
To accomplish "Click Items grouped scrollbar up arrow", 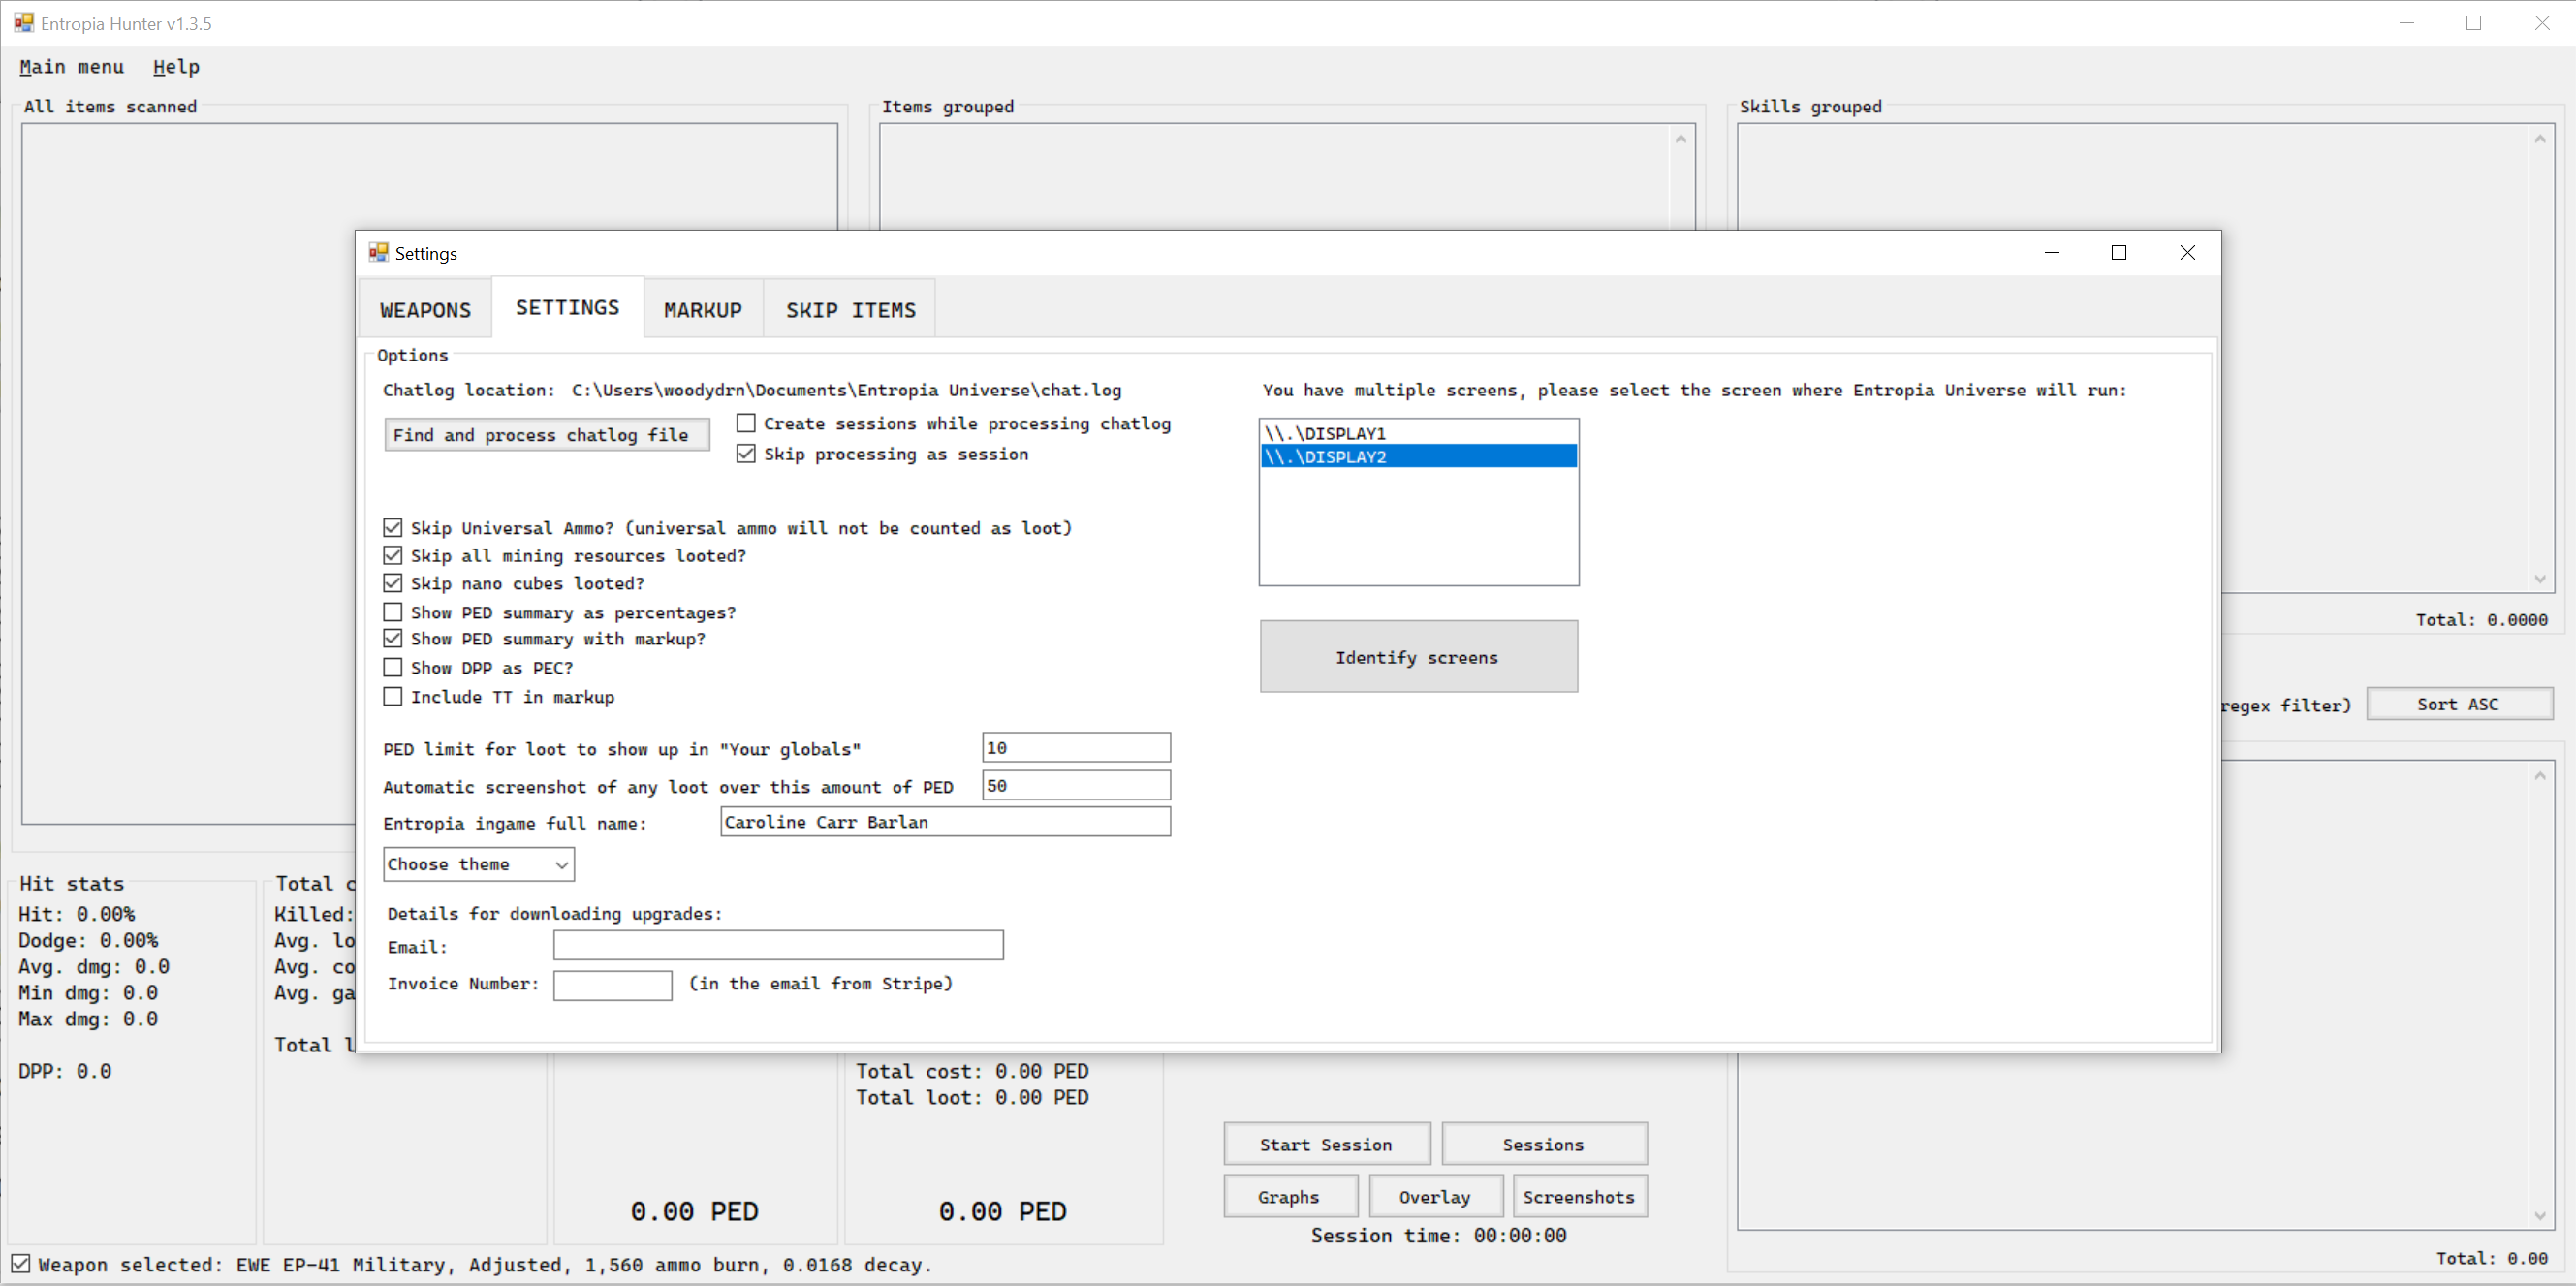I will click(1681, 139).
